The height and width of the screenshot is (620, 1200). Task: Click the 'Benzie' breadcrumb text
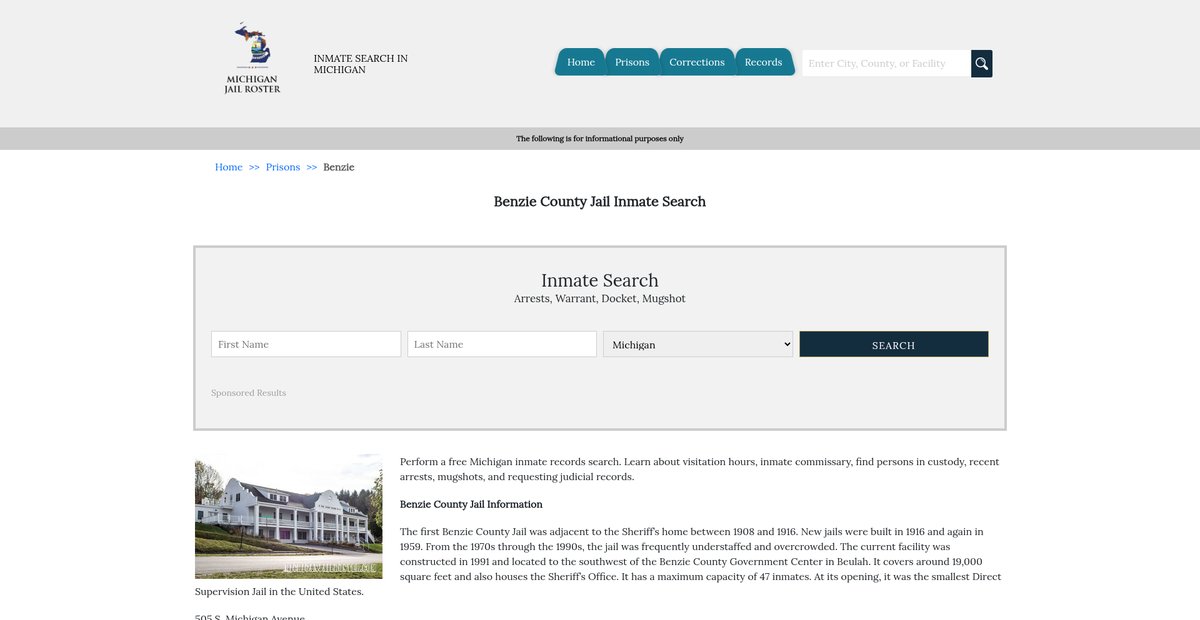click(x=339, y=167)
